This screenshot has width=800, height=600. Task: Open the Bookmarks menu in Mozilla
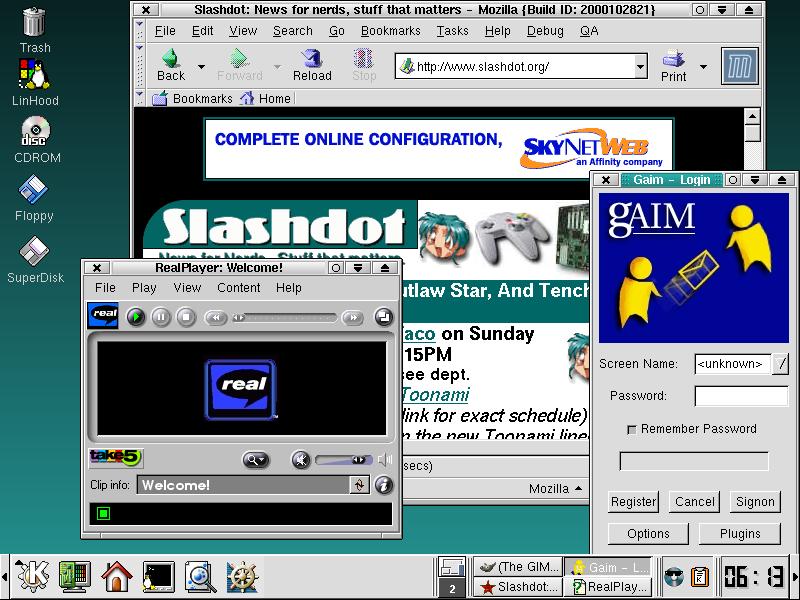[390, 31]
